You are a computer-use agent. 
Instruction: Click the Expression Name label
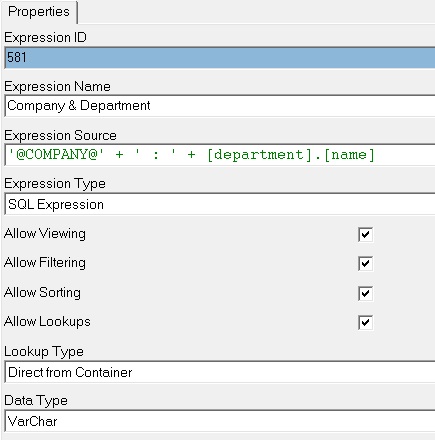[57, 86]
